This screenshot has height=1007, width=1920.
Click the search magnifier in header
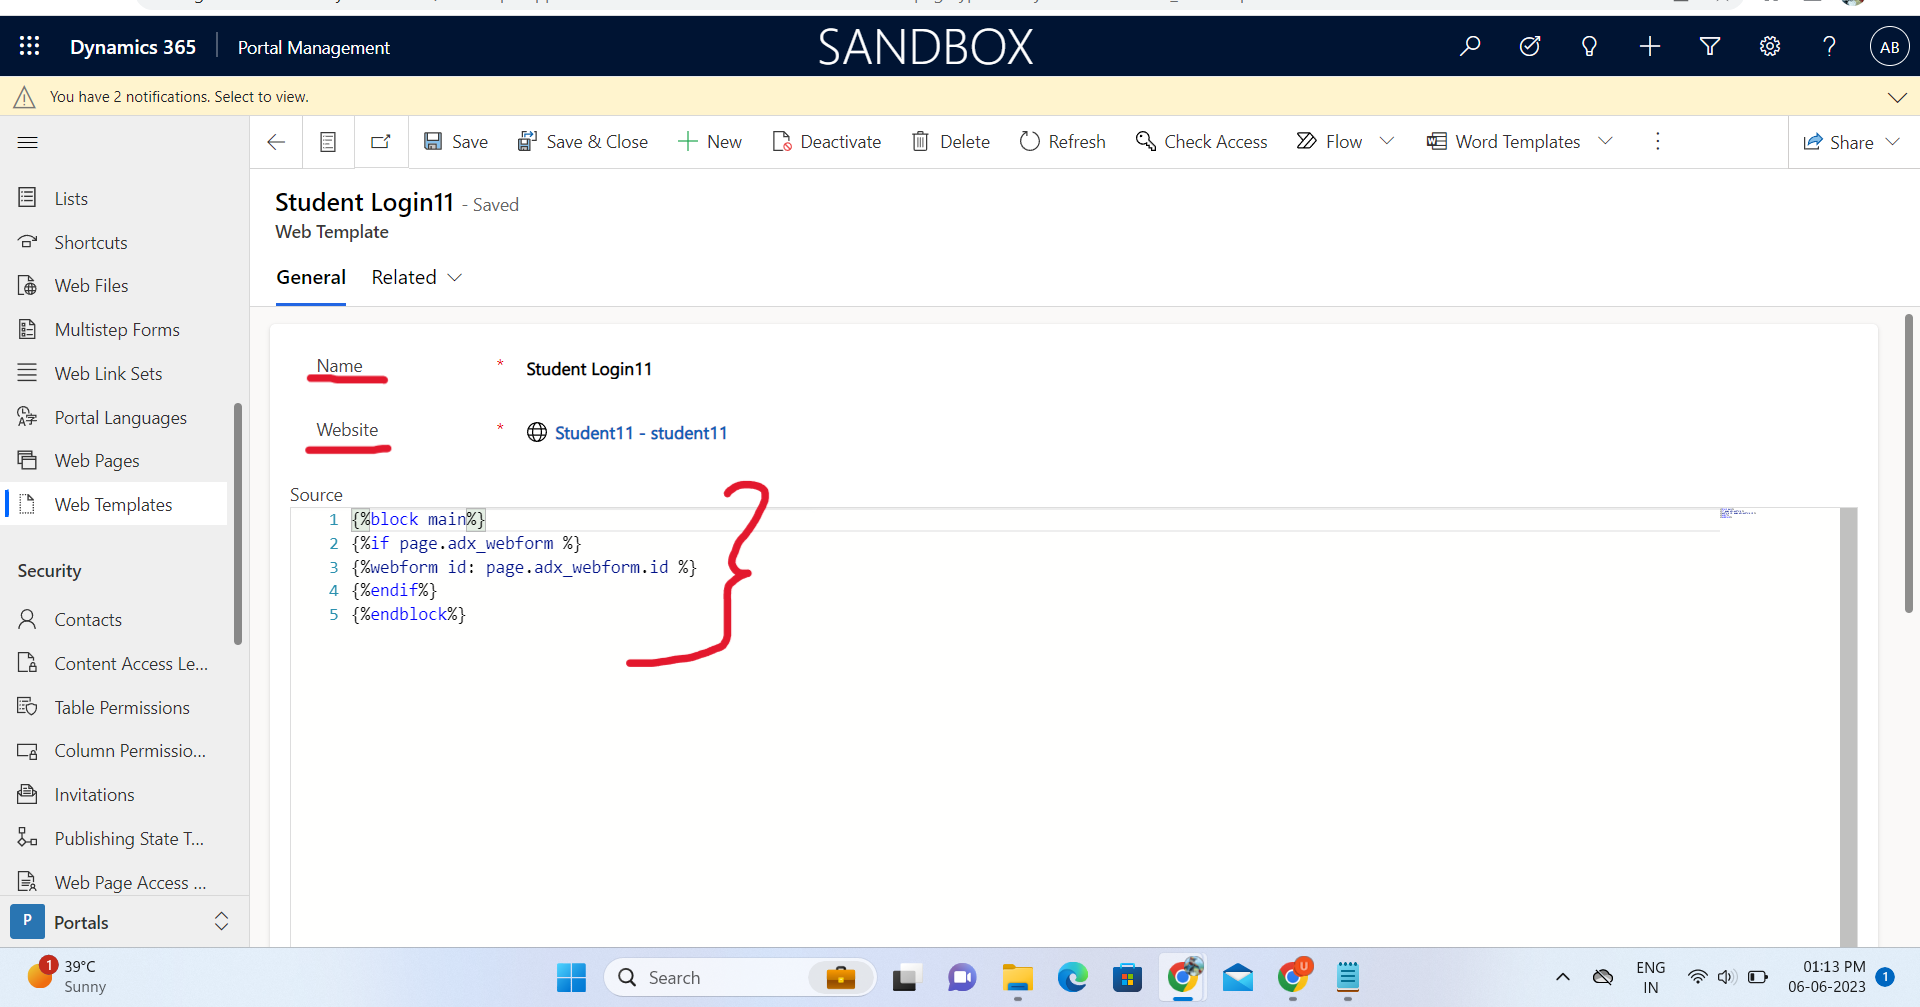coord(1470,46)
